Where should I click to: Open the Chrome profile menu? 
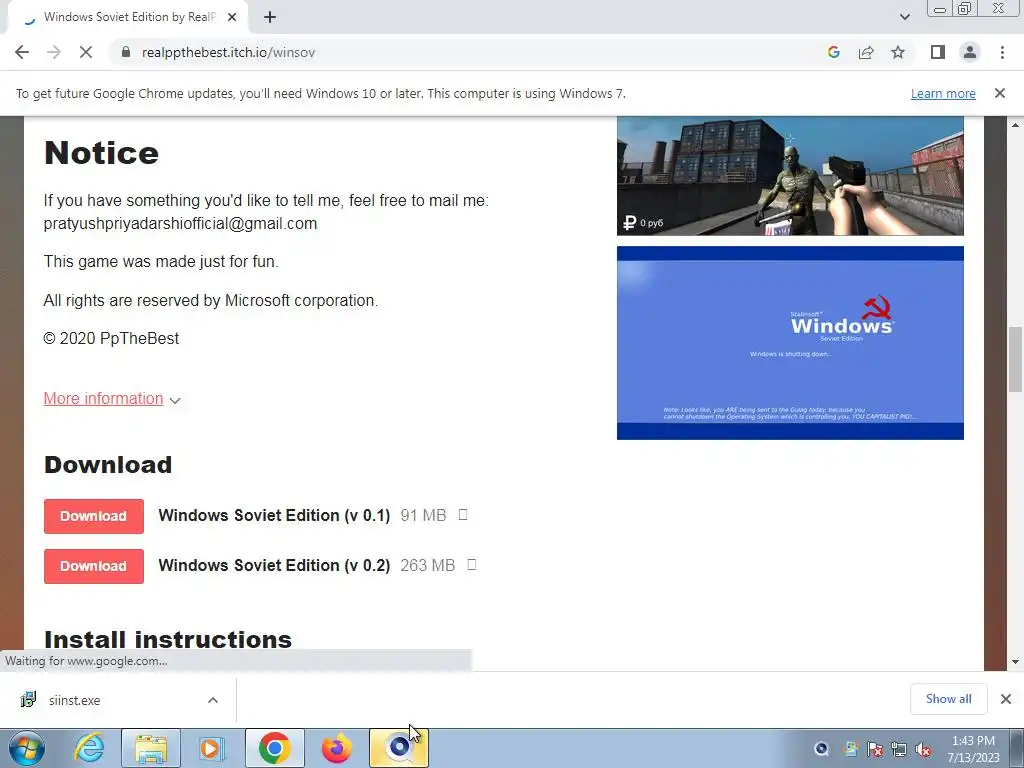[x=970, y=52]
